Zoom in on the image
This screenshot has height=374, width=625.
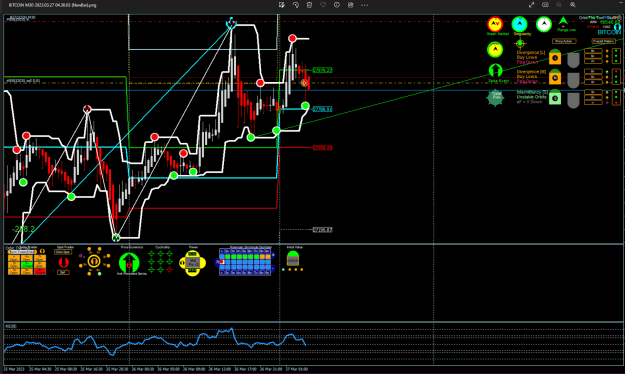click(x=573, y=5)
